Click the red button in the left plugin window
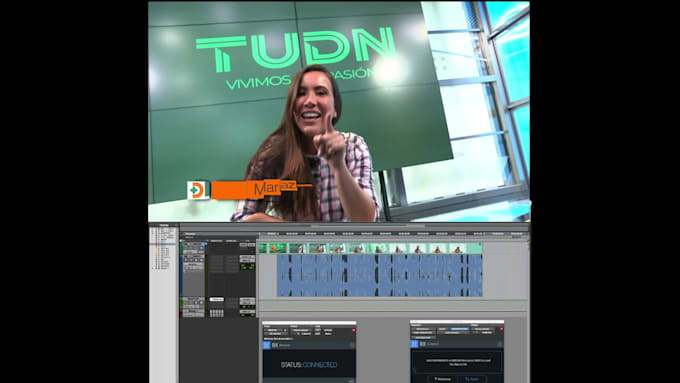Image resolution: width=680 pixels, height=383 pixels. click(353, 330)
